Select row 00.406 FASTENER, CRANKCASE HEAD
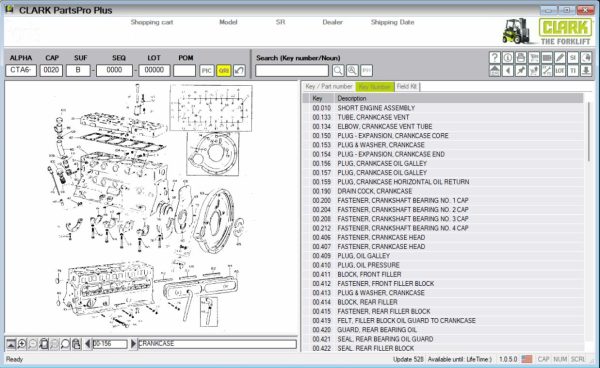The height and width of the screenshot is (368, 600). [444, 237]
